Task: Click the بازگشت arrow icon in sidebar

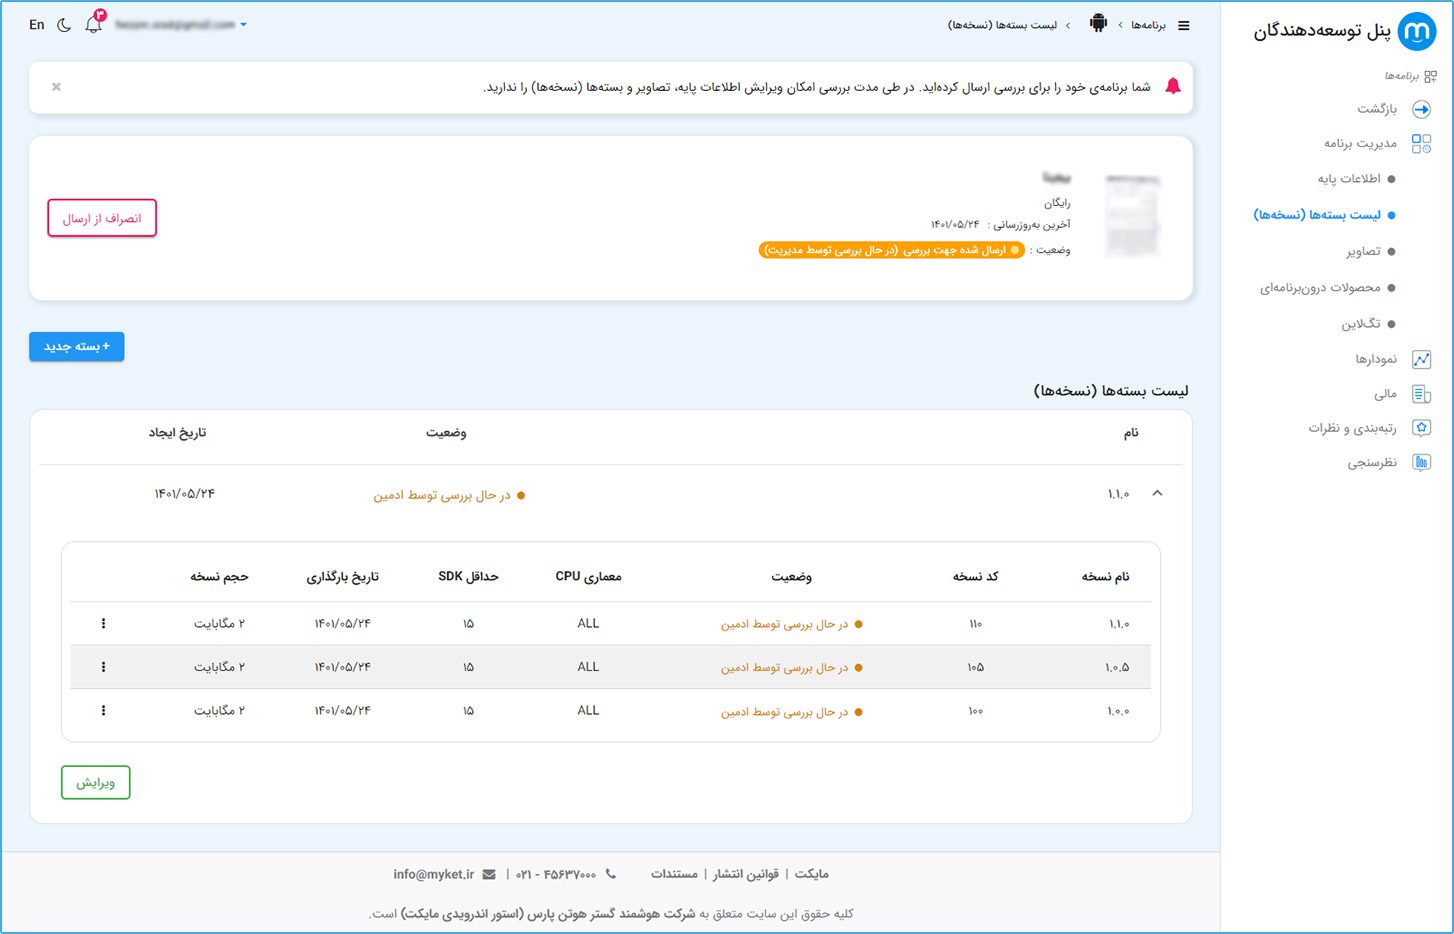Action: (x=1421, y=109)
